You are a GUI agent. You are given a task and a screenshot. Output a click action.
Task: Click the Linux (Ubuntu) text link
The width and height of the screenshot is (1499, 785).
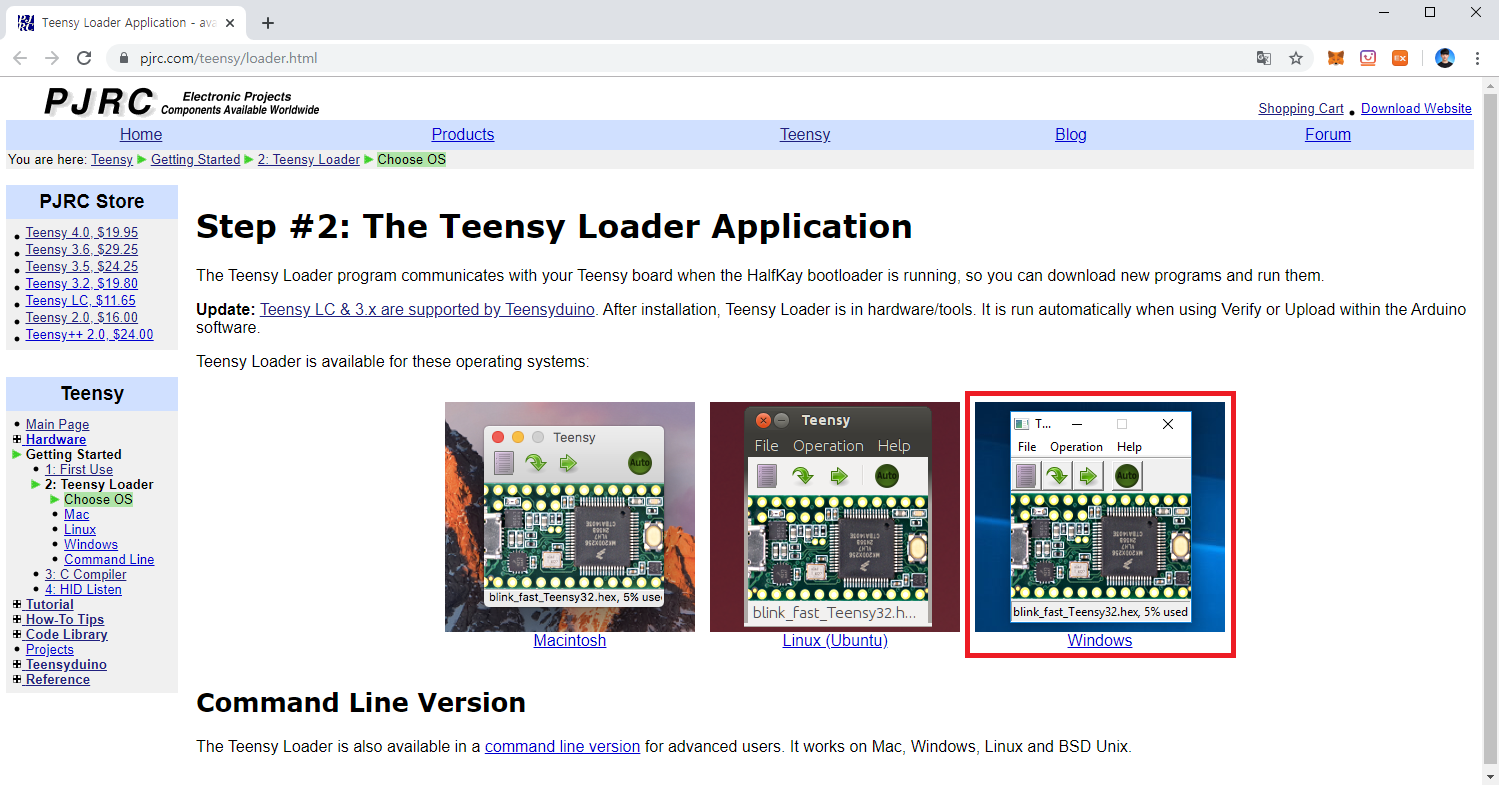835,640
